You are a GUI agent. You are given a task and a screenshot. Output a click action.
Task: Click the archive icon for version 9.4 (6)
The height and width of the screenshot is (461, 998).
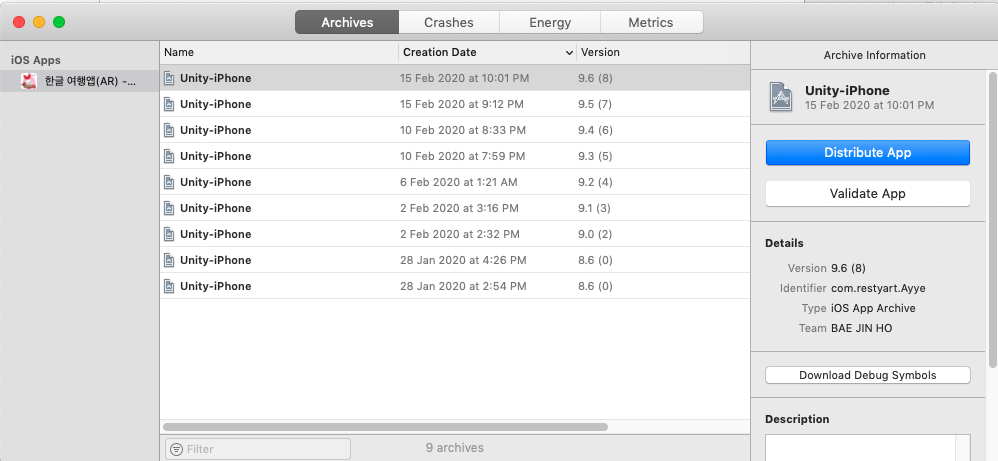click(x=169, y=131)
